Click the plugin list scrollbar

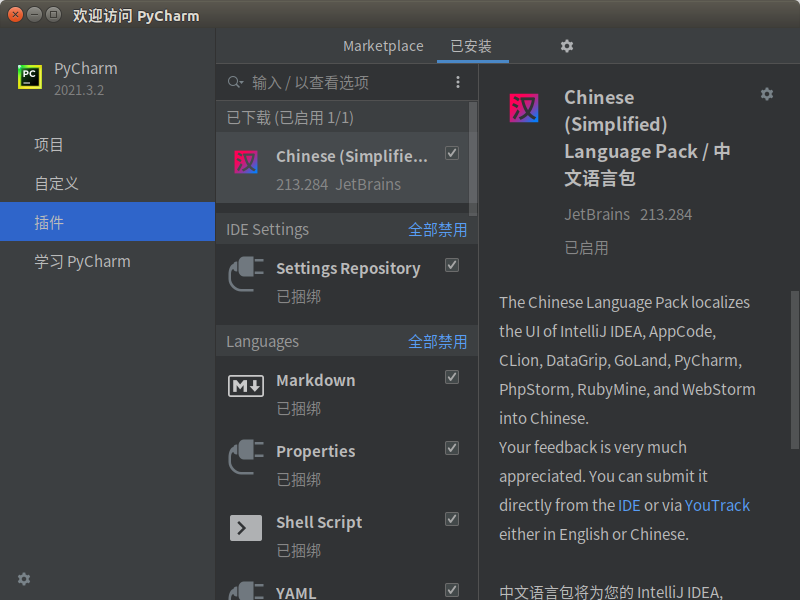pos(473,158)
